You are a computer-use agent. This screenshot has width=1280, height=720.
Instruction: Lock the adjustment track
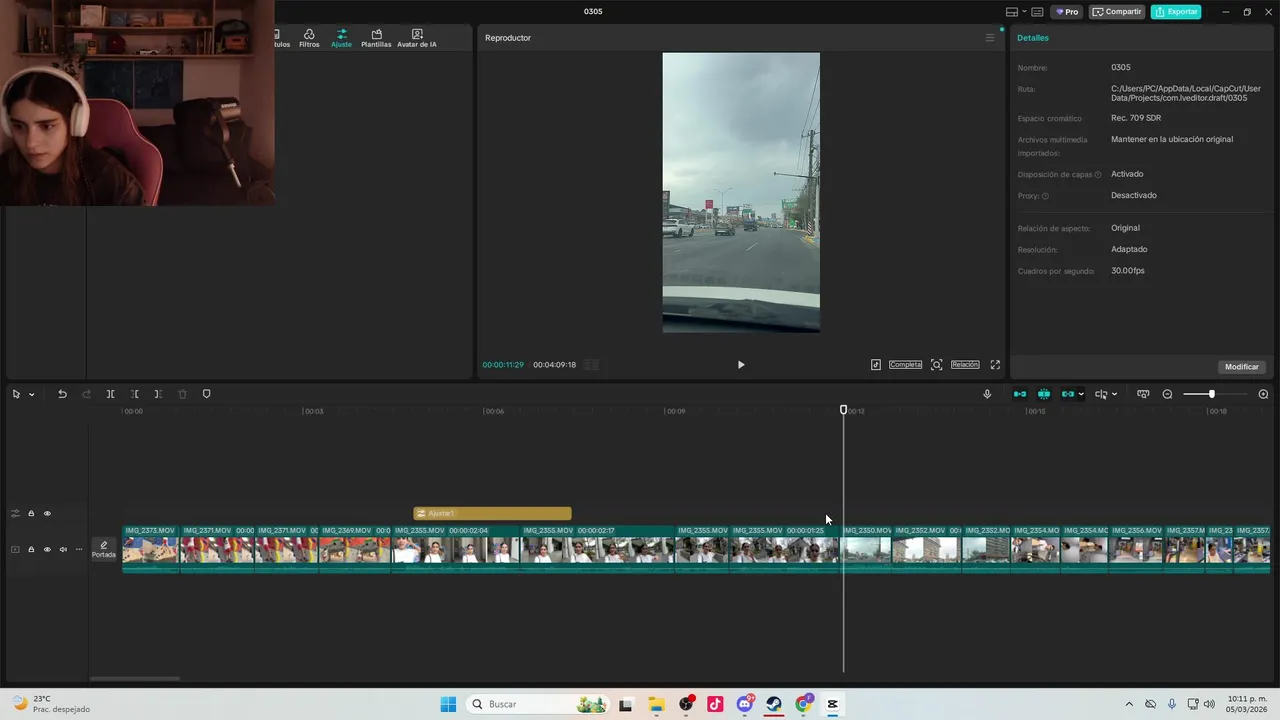[x=31, y=514]
